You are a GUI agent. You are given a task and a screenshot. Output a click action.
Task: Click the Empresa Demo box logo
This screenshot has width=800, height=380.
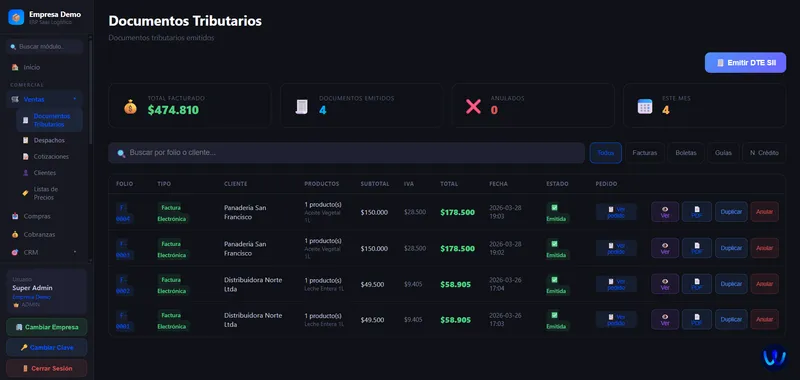(16, 17)
